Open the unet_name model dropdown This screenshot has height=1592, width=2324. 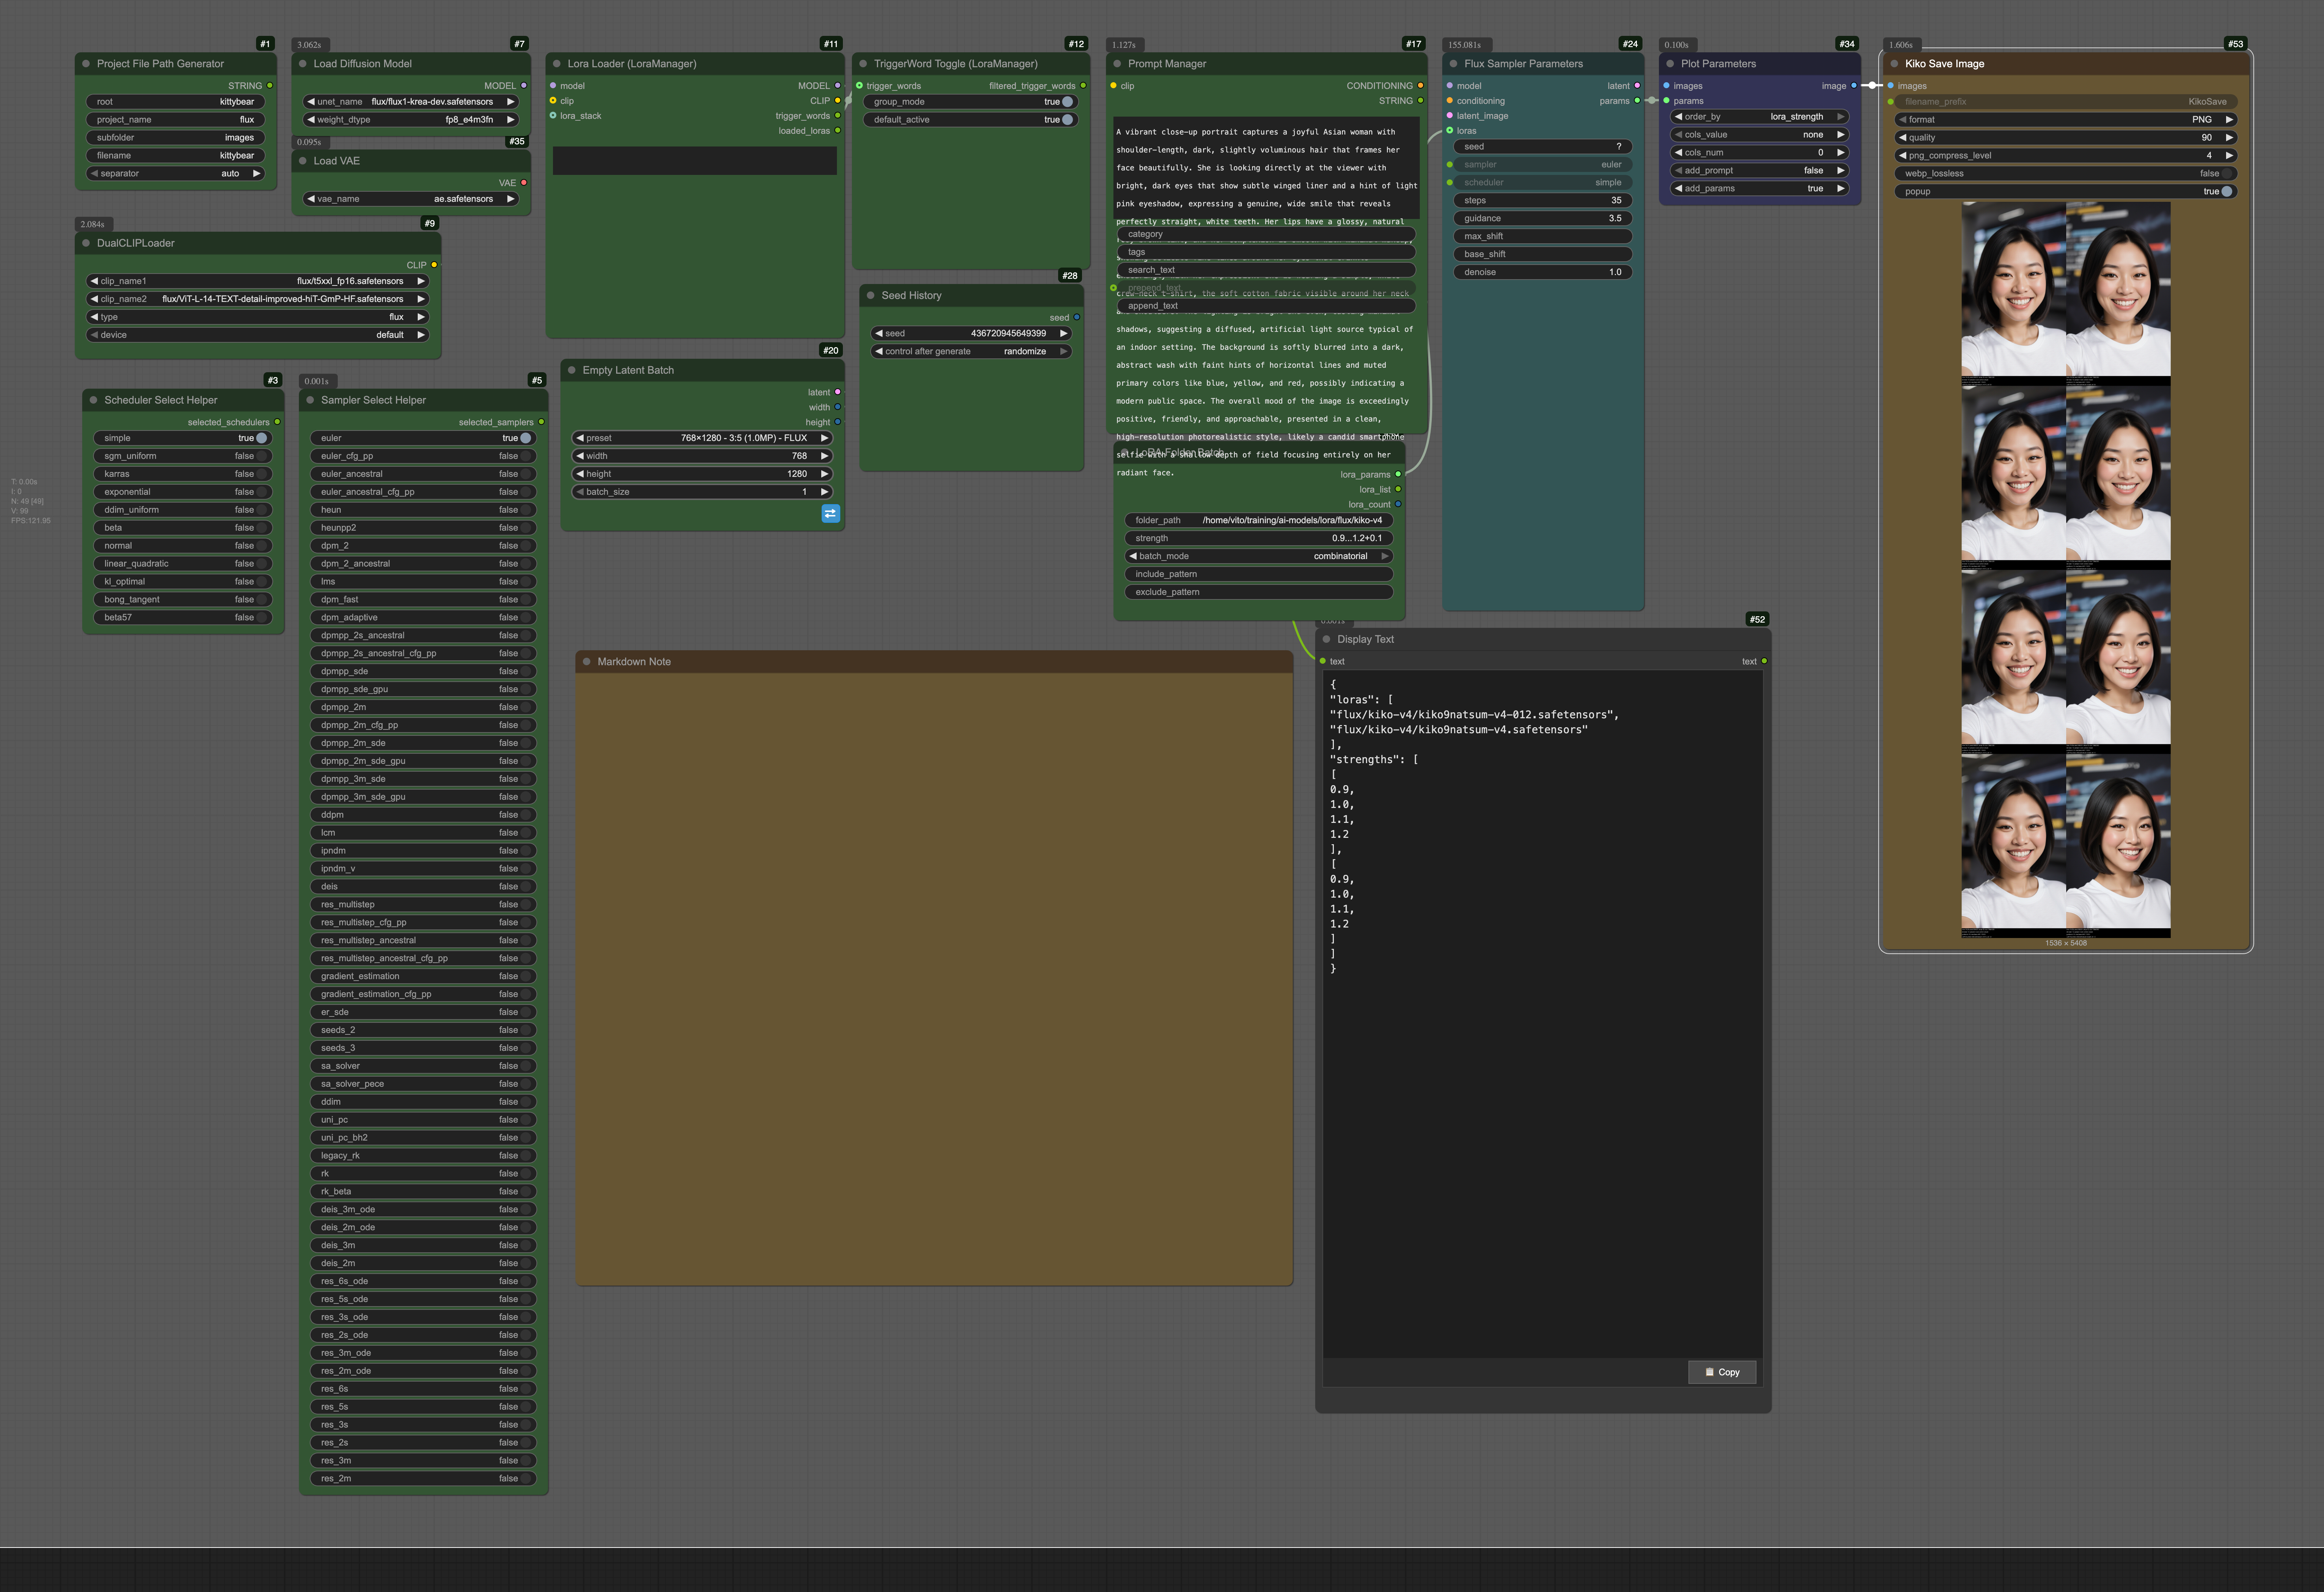tap(411, 102)
